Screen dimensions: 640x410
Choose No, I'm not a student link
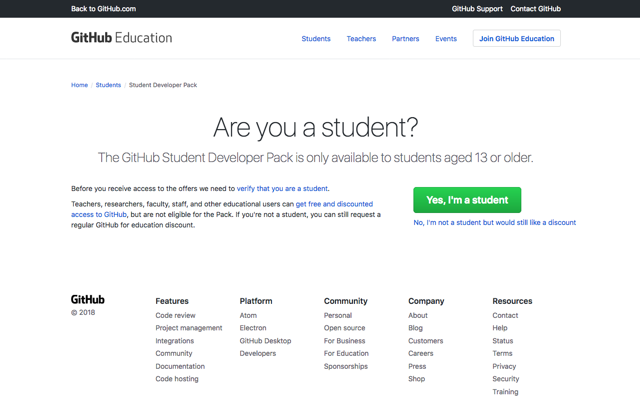click(x=495, y=222)
